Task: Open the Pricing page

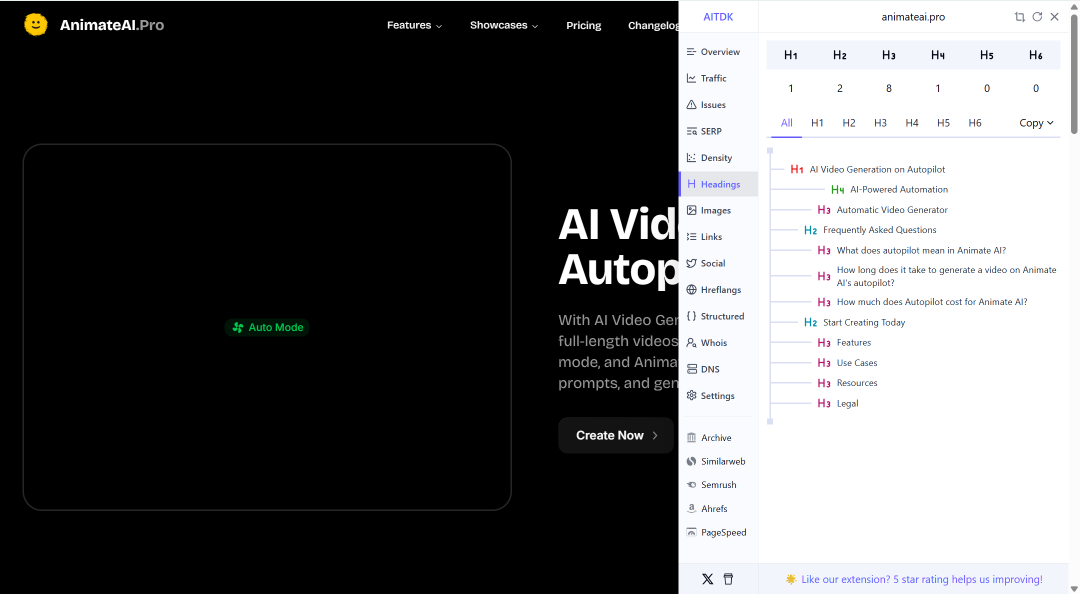Action: pyautogui.click(x=583, y=25)
